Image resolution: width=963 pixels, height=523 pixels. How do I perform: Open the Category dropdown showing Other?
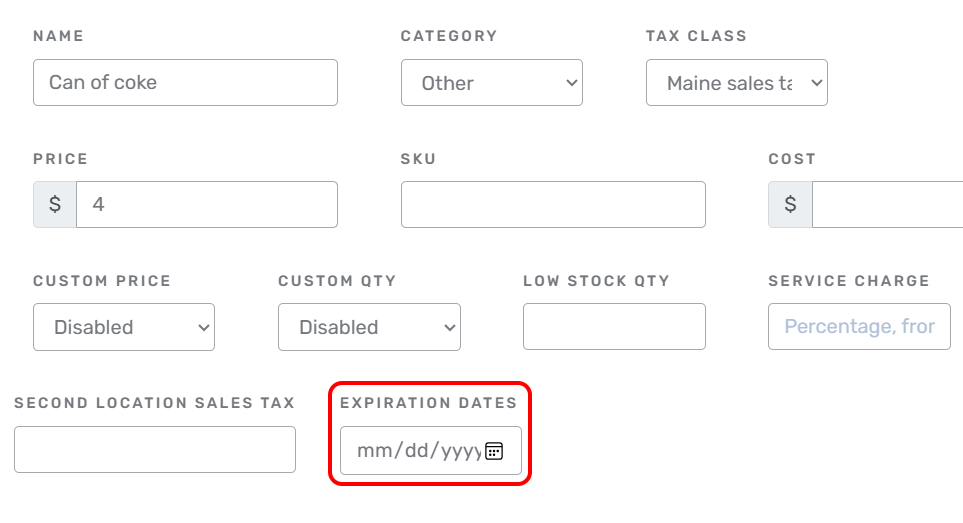coord(492,83)
